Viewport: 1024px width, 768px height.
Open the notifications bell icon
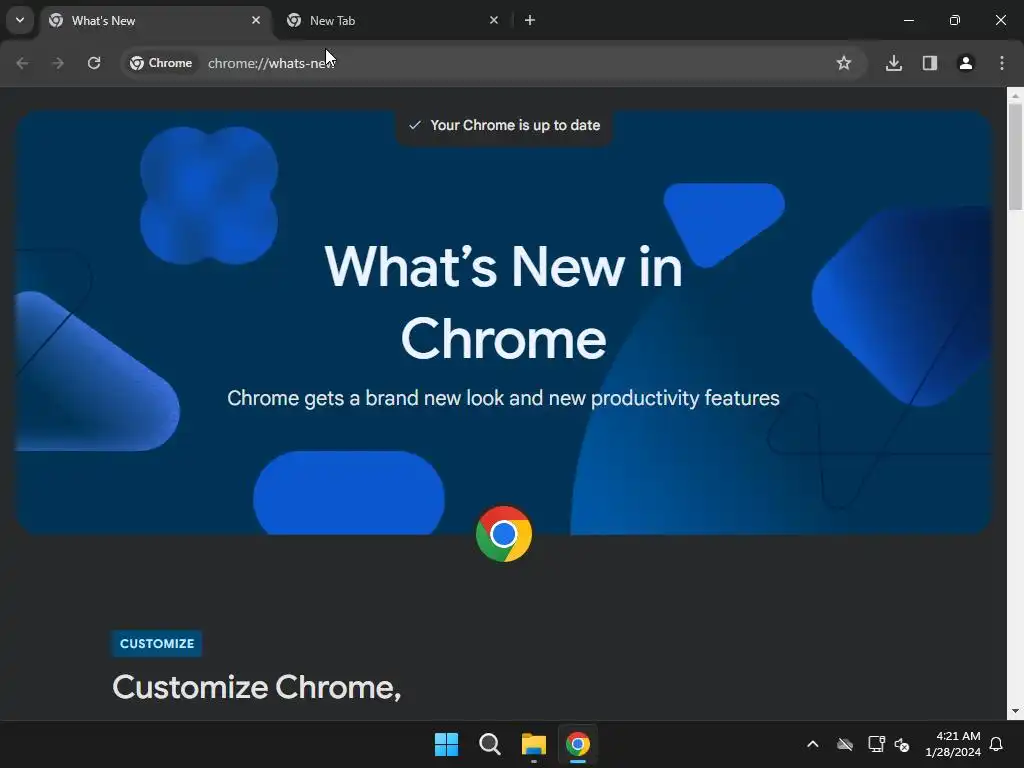click(x=997, y=744)
